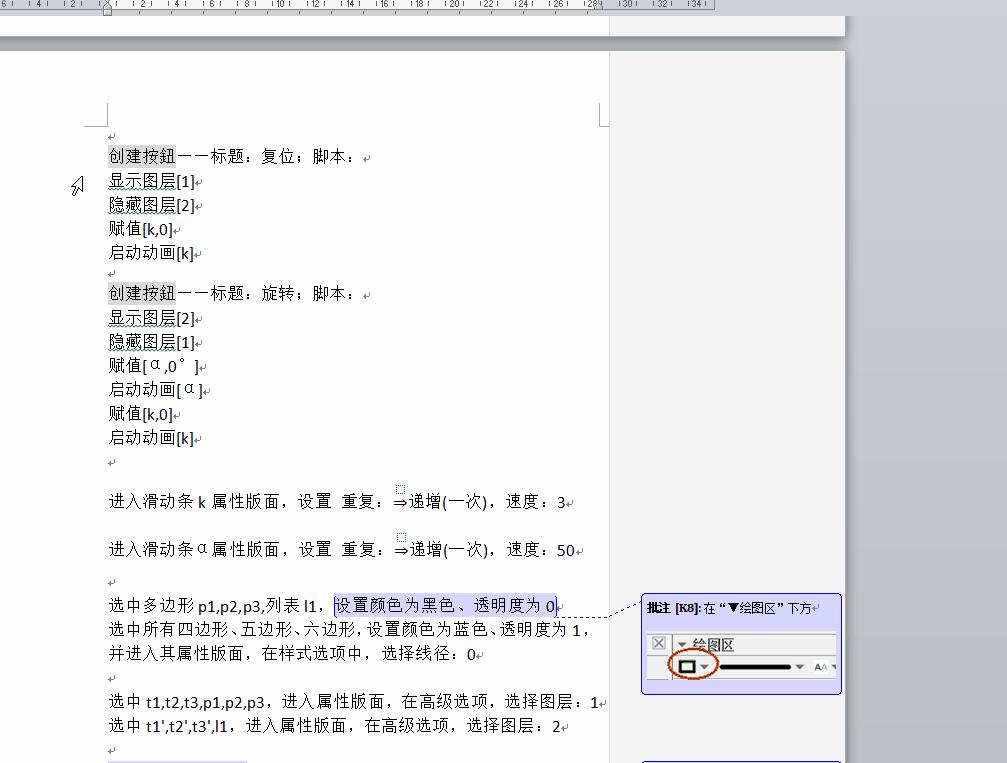Click the text-selection cursor icon in left margin

click(78, 186)
